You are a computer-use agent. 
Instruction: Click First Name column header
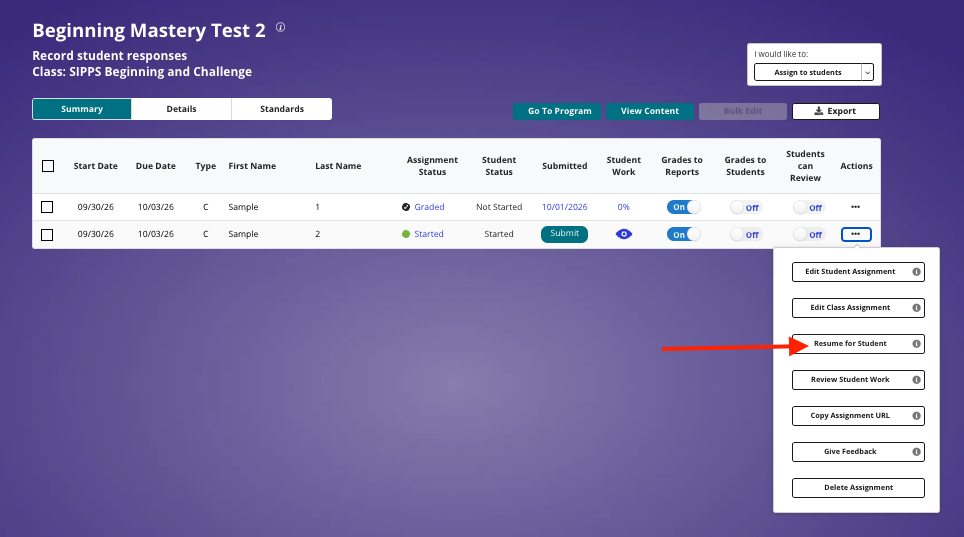point(252,166)
